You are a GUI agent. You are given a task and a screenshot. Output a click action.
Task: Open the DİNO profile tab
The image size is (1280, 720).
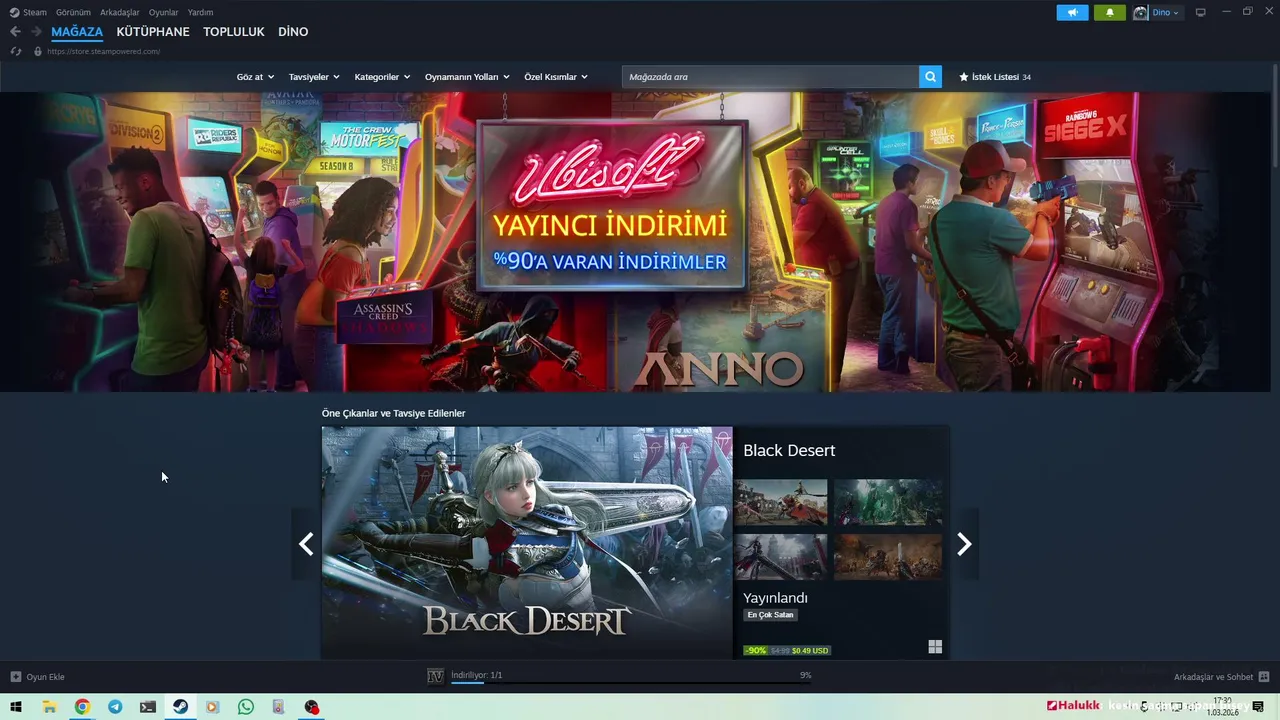click(x=293, y=32)
